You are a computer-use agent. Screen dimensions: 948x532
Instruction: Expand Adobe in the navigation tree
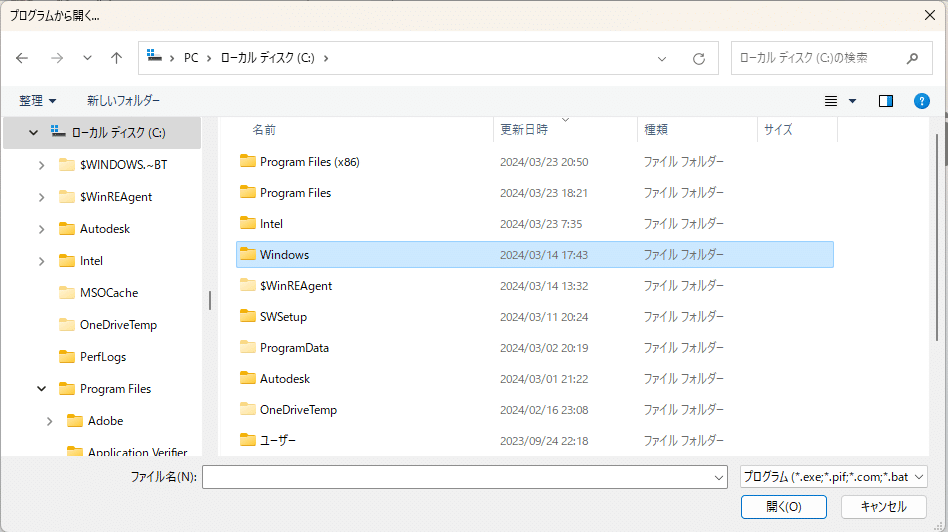pos(50,421)
